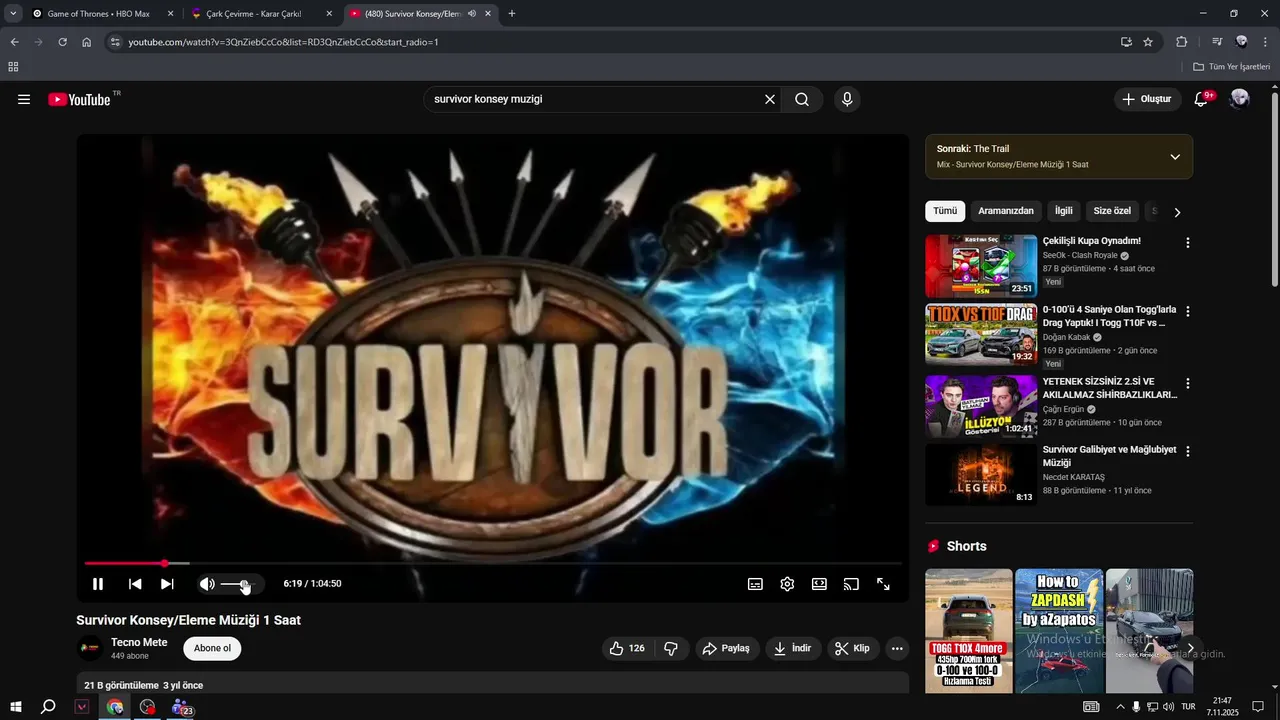This screenshot has width=1280, height=720.
Task: Go to YouTube home via logo
Action: pyautogui.click(x=80, y=99)
